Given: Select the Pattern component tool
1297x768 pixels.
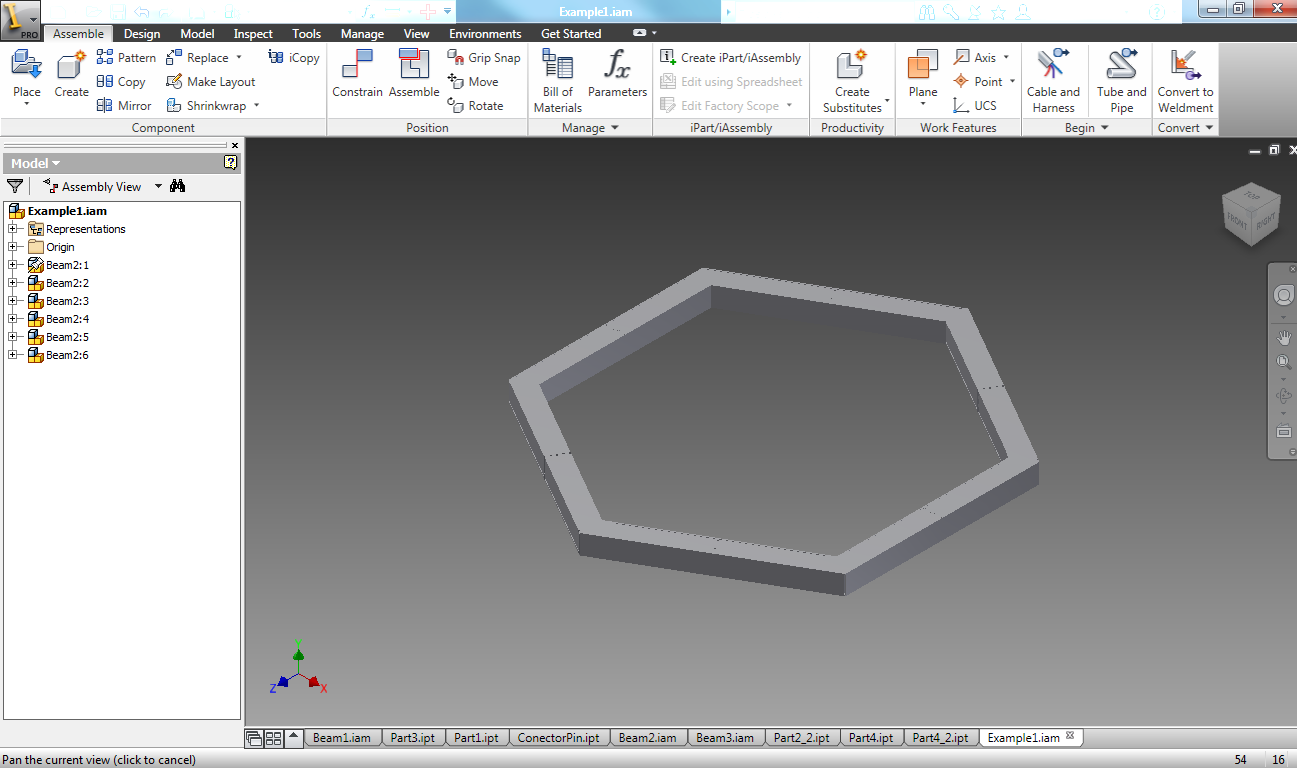Looking at the screenshot, I should coord(126,58).
